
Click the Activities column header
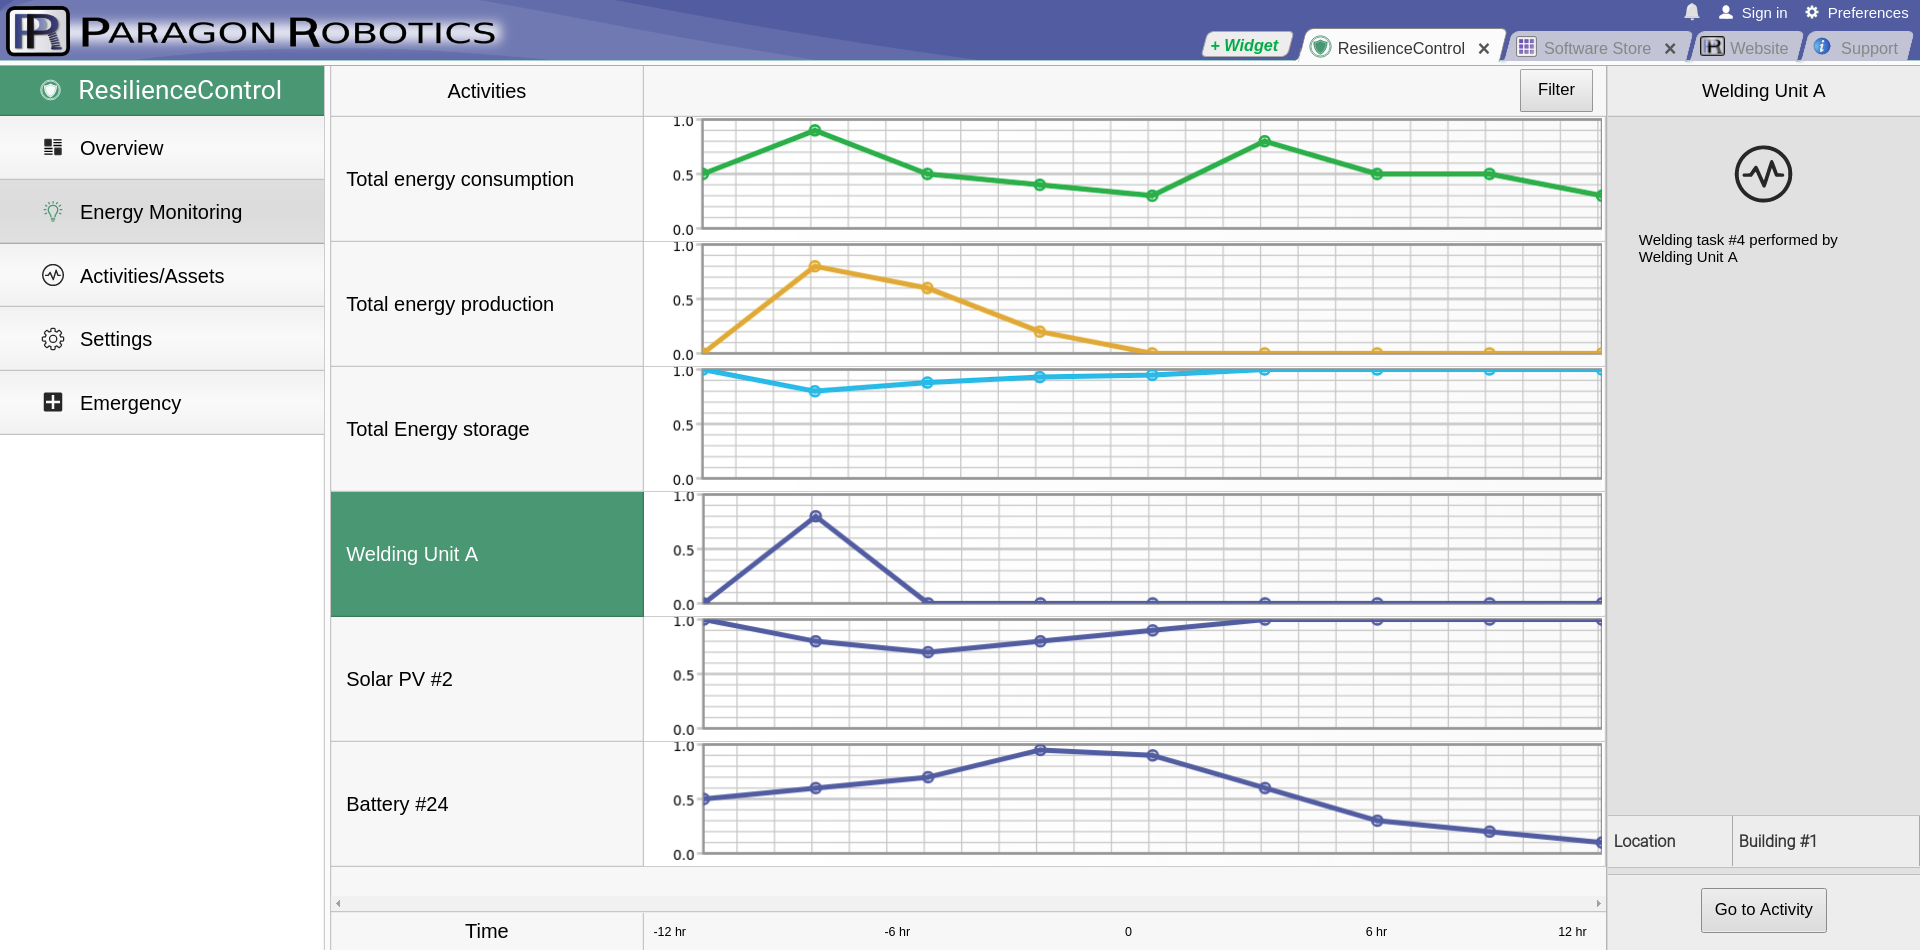tap(487, 91)
